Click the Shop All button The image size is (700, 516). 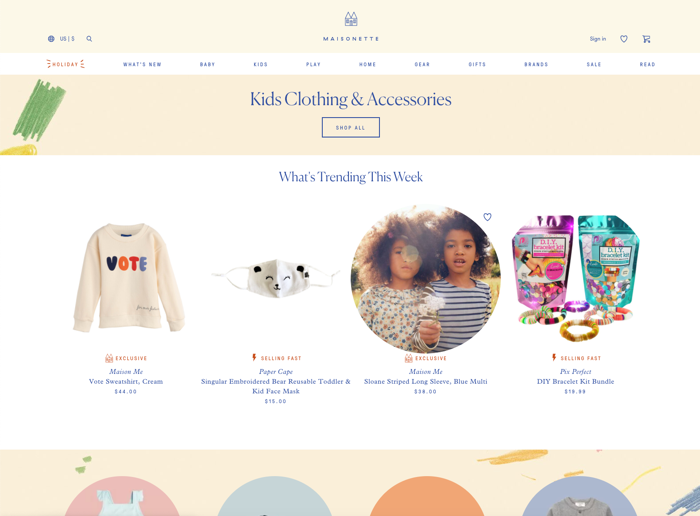click(351, 127)
